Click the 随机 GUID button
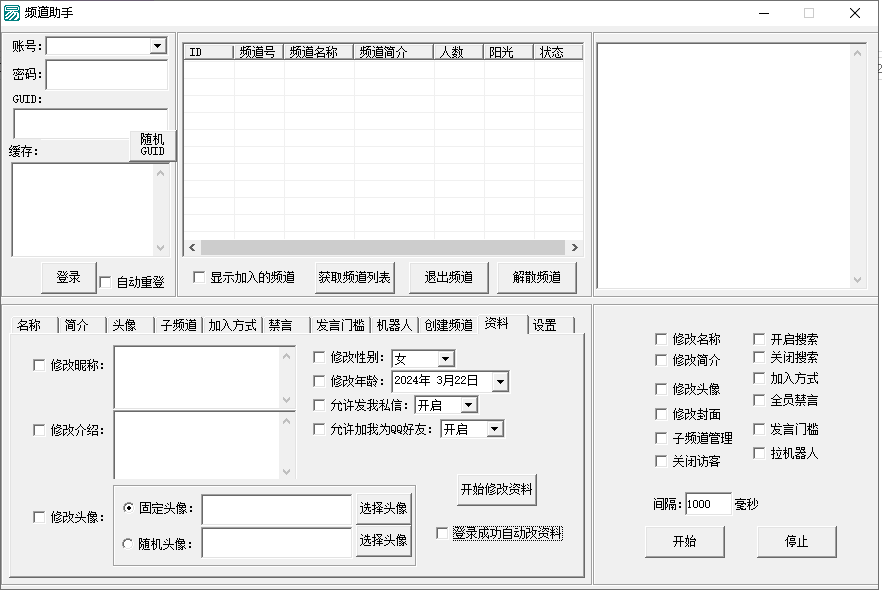Screen dimensions: 882x590 (152, 145)
